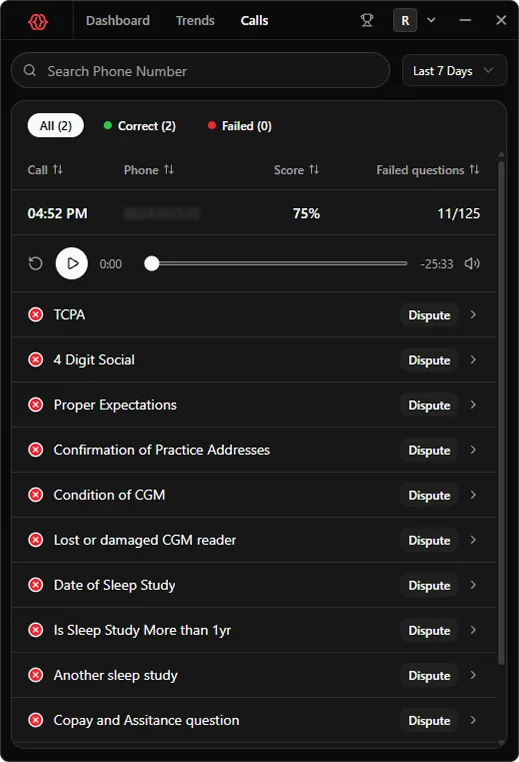The height and width of the screenshot is (762, 519).
Task: Switch to the Dashboard tab
Action: point(118,20)
